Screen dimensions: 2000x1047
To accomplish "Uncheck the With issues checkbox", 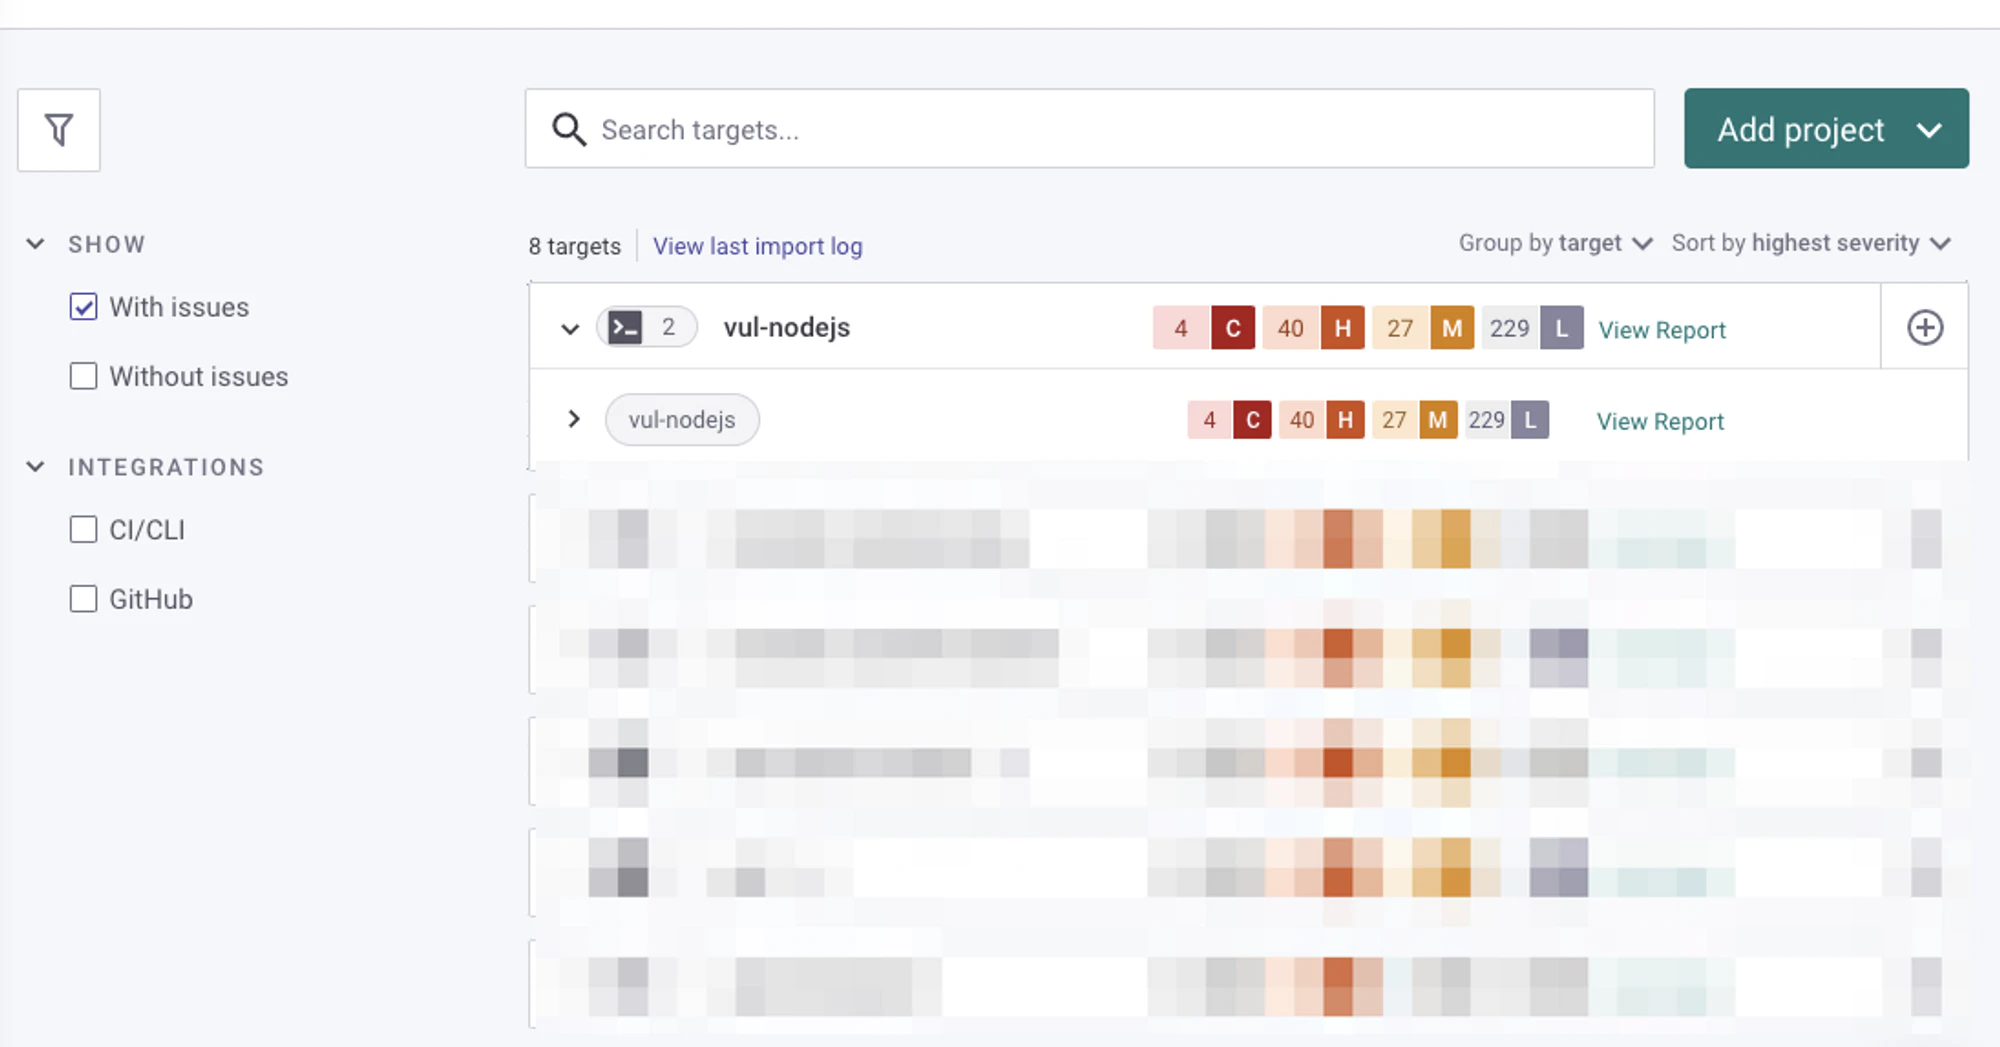I will coord(84,307).
